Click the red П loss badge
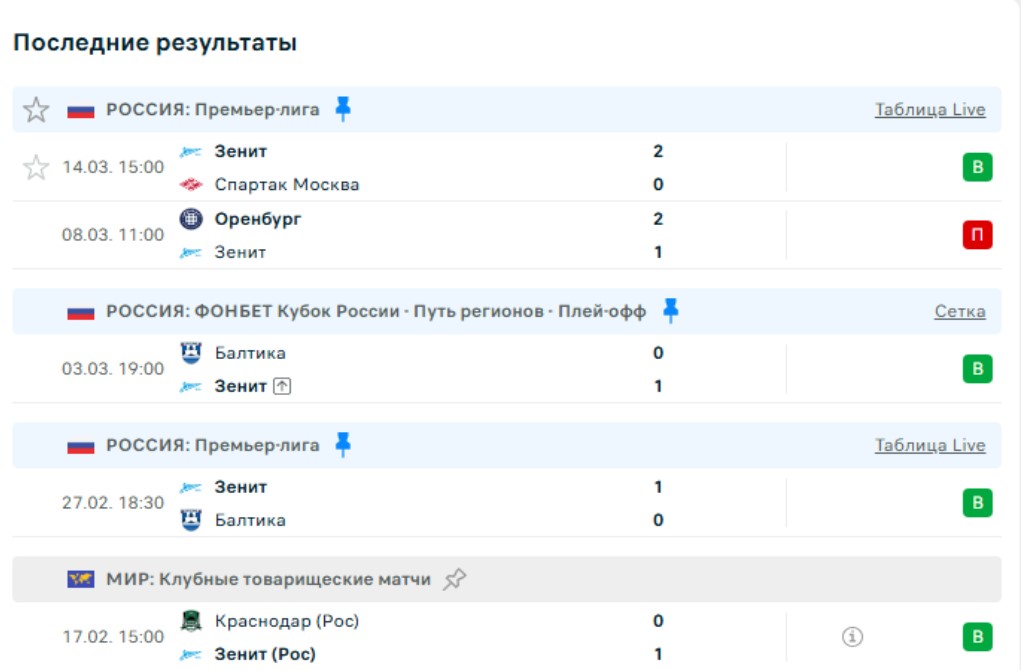1021x670 pixels. pyautogui.click(x=977, y=235)
